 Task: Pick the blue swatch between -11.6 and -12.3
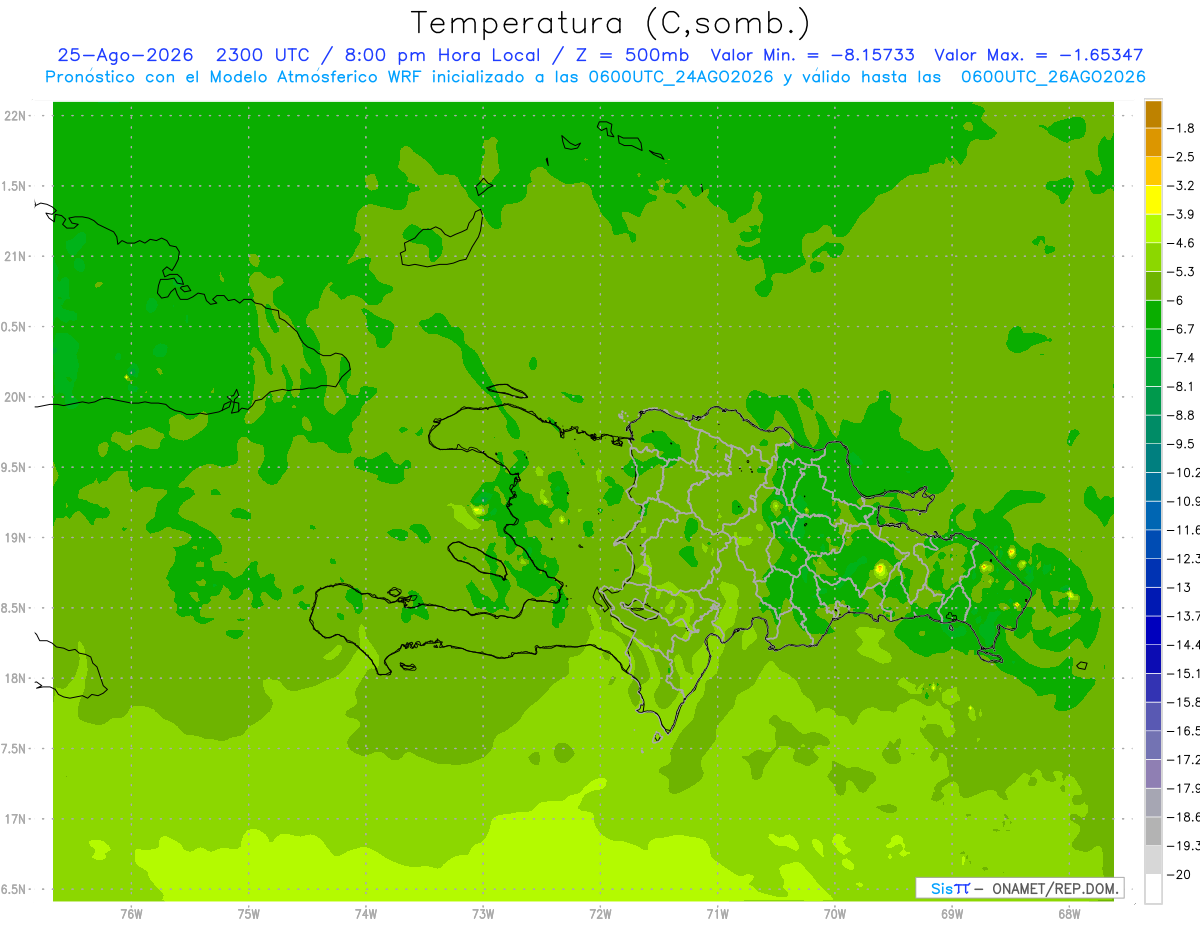point(1153,544)
